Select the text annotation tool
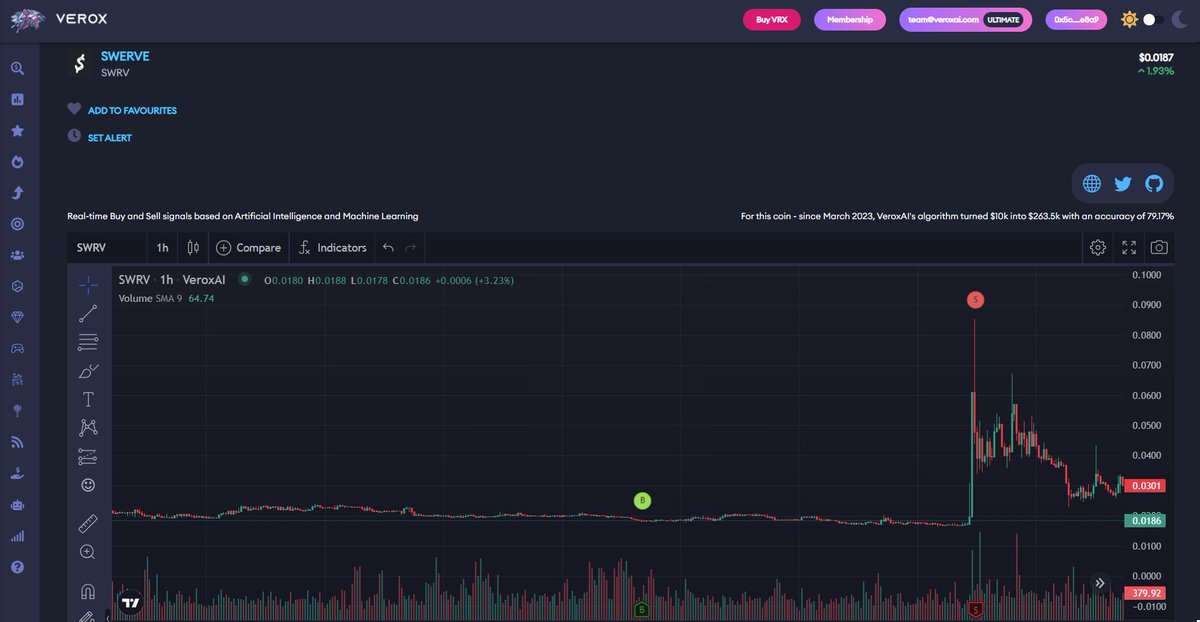 [88, 399]
